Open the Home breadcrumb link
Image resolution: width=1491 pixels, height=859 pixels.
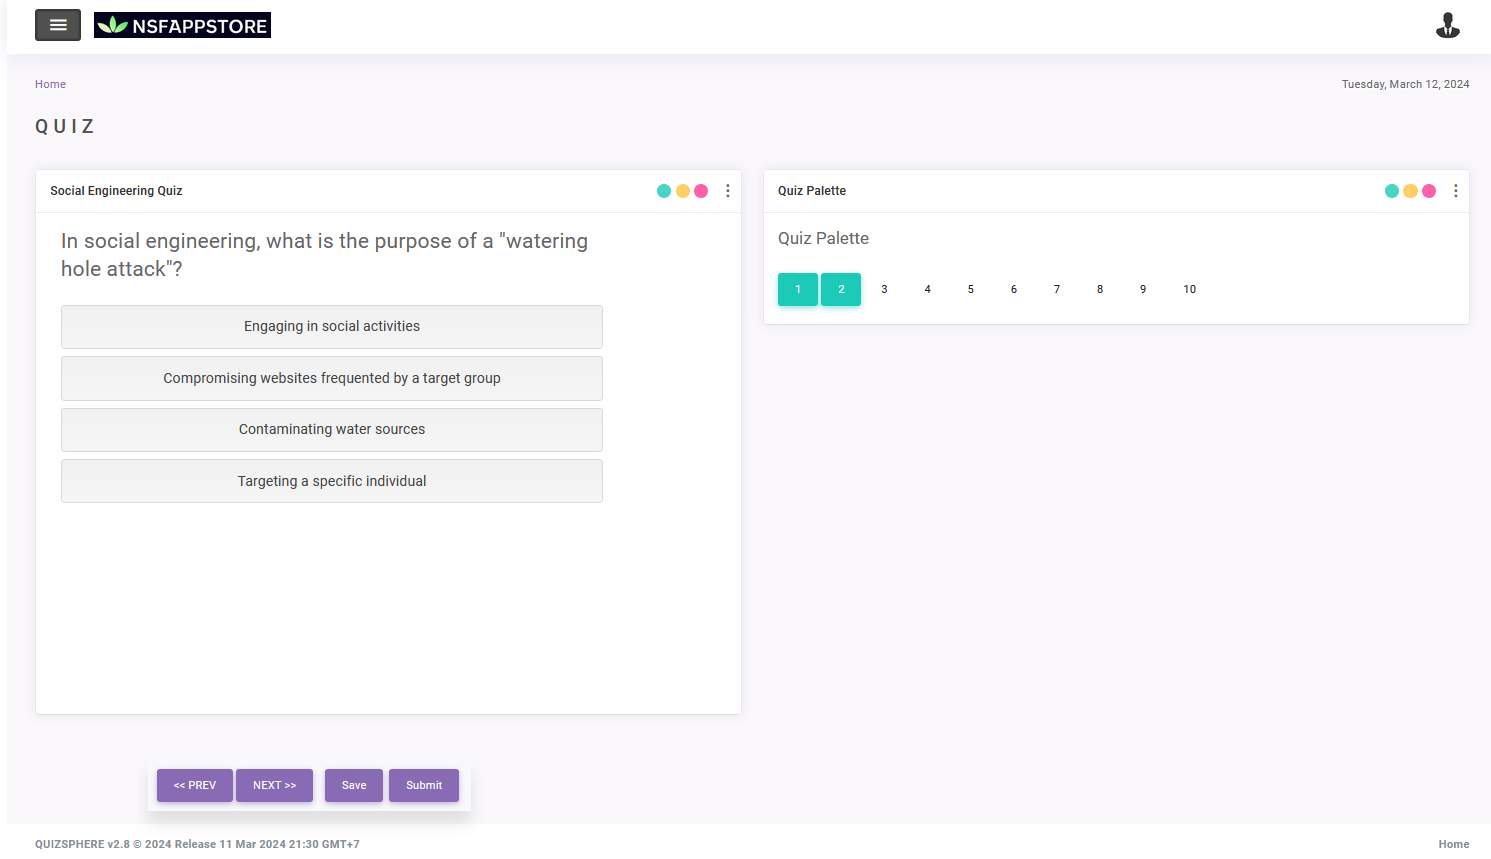point(50,84)
